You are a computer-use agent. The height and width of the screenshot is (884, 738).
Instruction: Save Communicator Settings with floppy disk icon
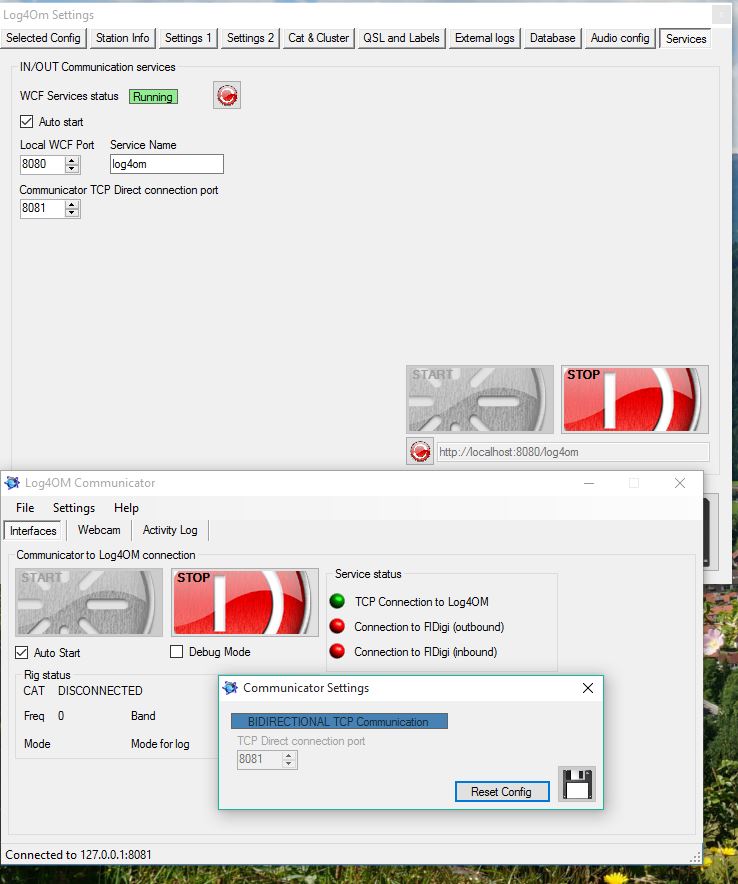pyautogui.click(x=577, y=784)
